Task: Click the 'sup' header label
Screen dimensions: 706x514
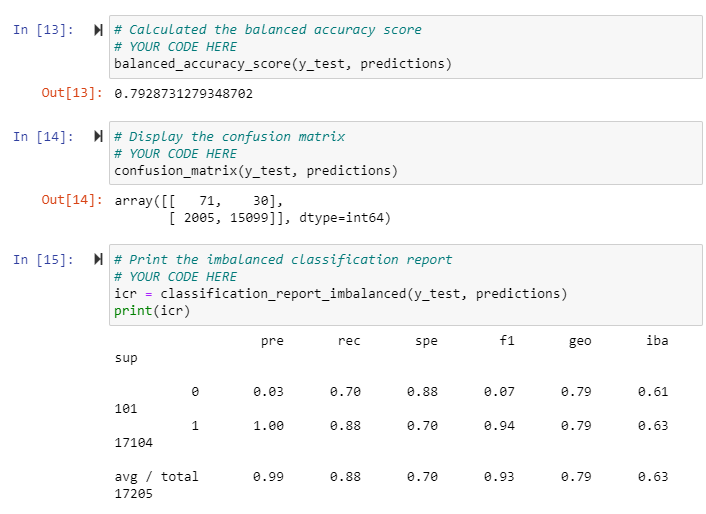Action: pos(126,359)
